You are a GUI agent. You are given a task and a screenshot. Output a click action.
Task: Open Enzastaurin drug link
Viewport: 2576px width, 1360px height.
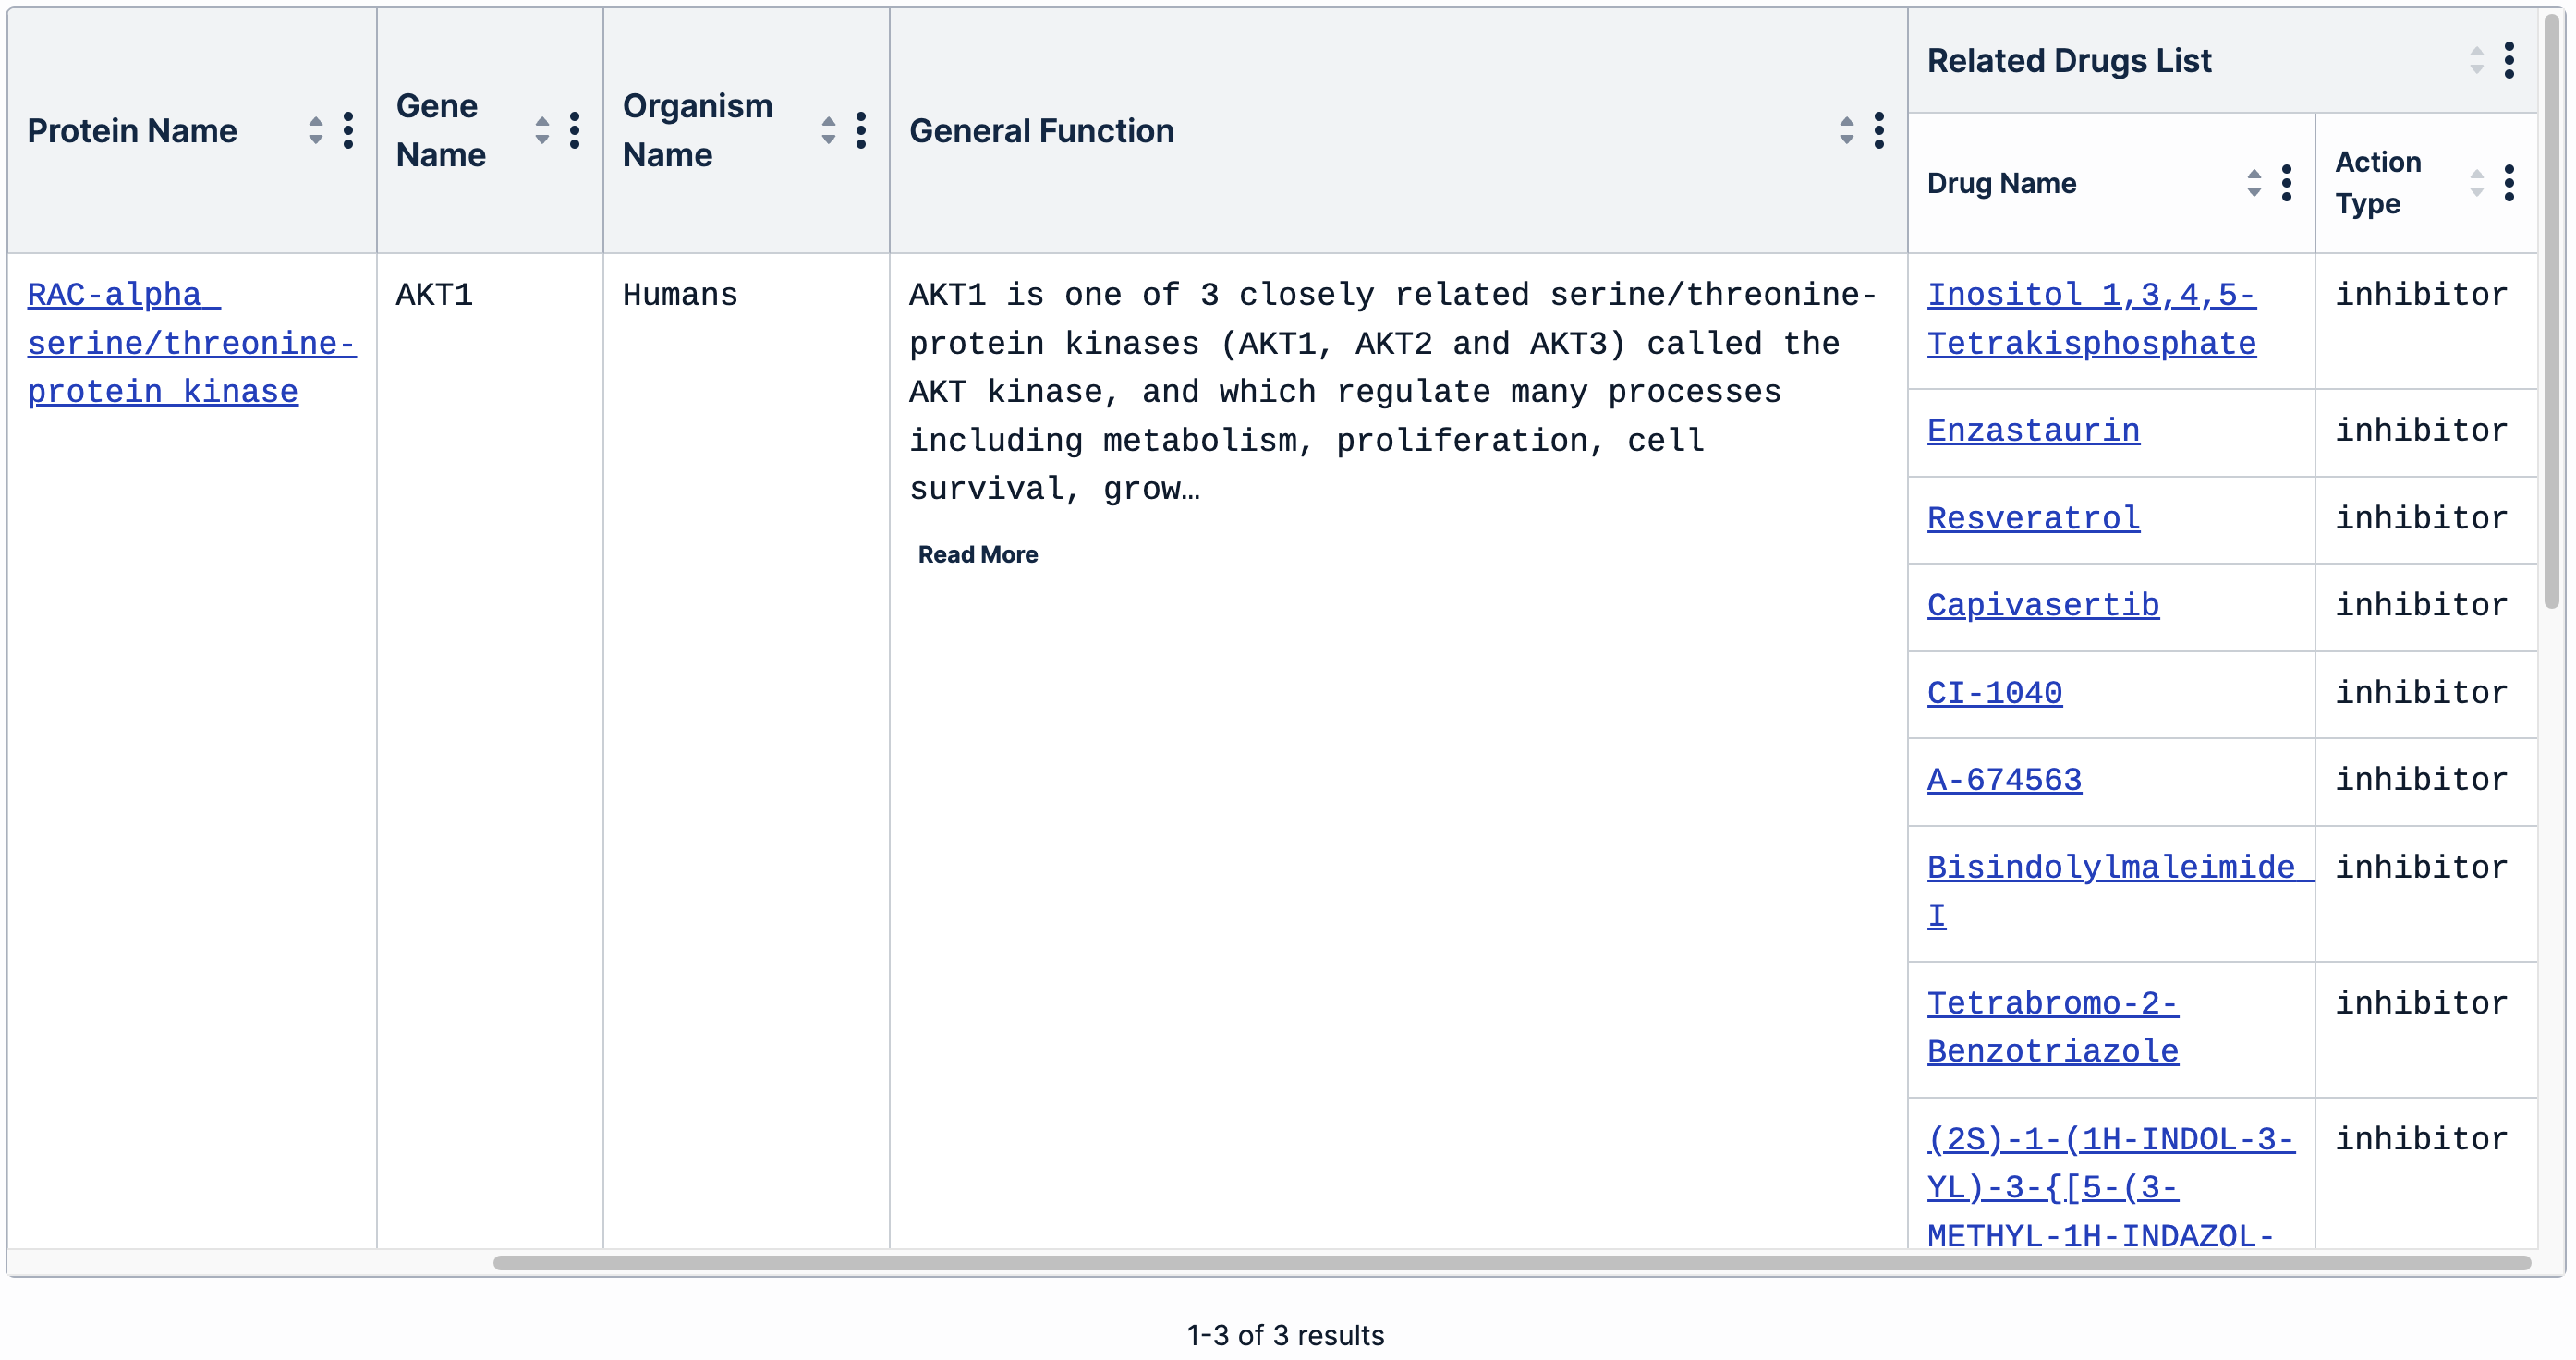pos(2032,431)
